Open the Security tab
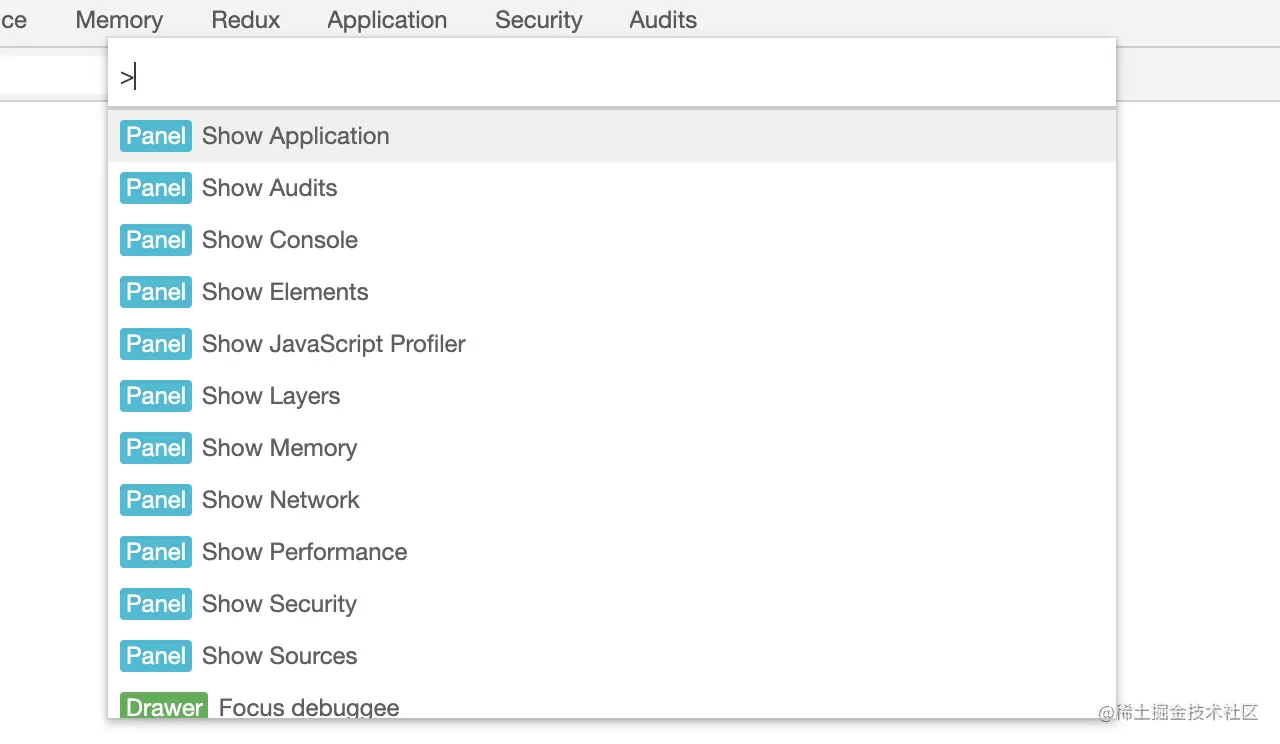Screen dimensions: 1280x744 coord(539,20)
